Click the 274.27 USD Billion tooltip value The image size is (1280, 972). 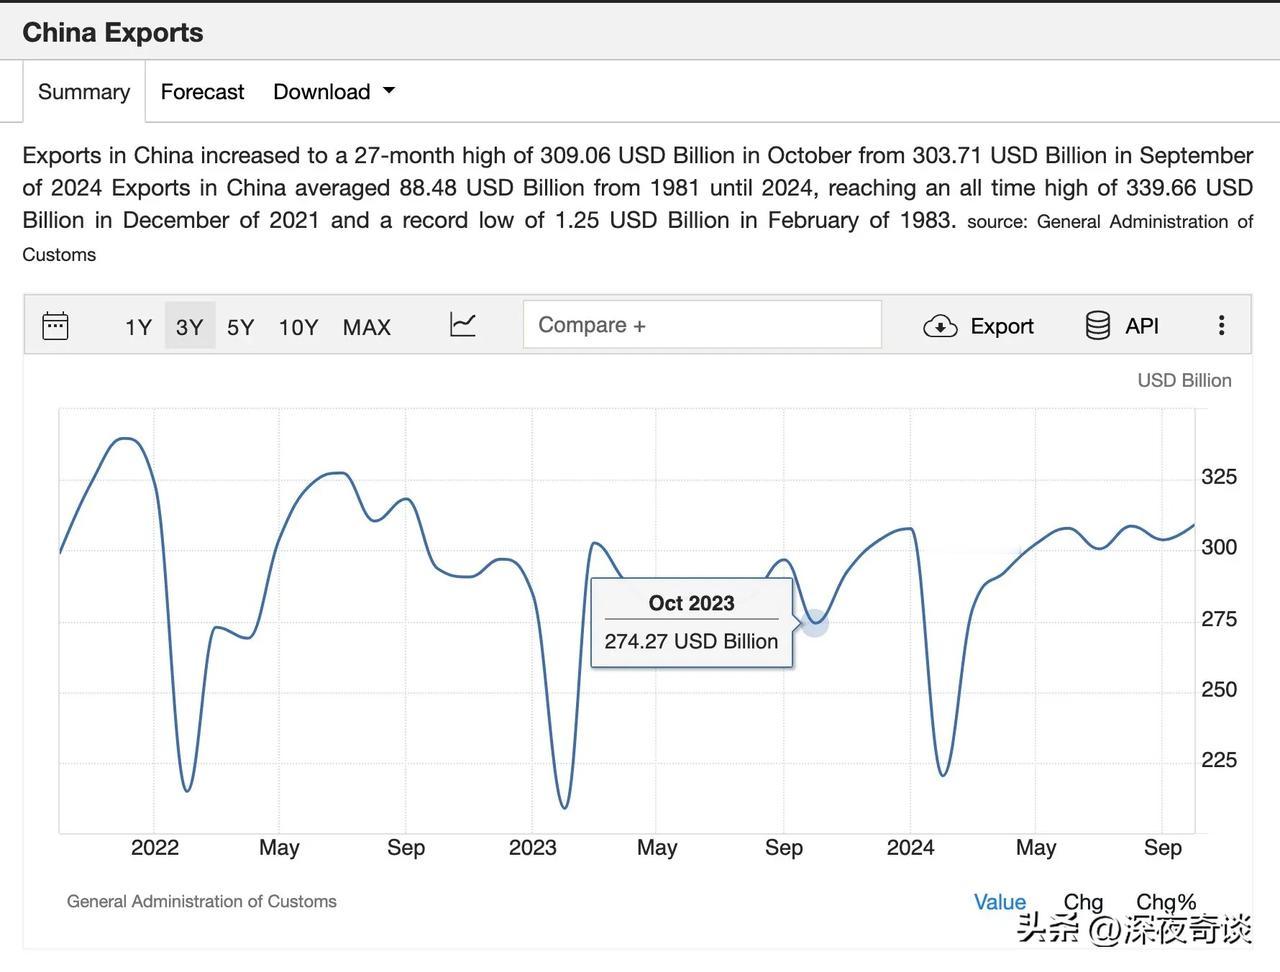click(691, 642)
